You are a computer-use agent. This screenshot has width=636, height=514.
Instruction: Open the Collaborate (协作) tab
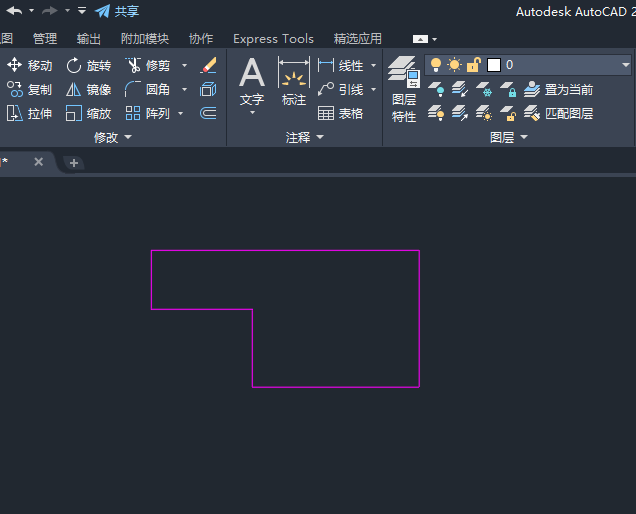(x=201, y=39)
